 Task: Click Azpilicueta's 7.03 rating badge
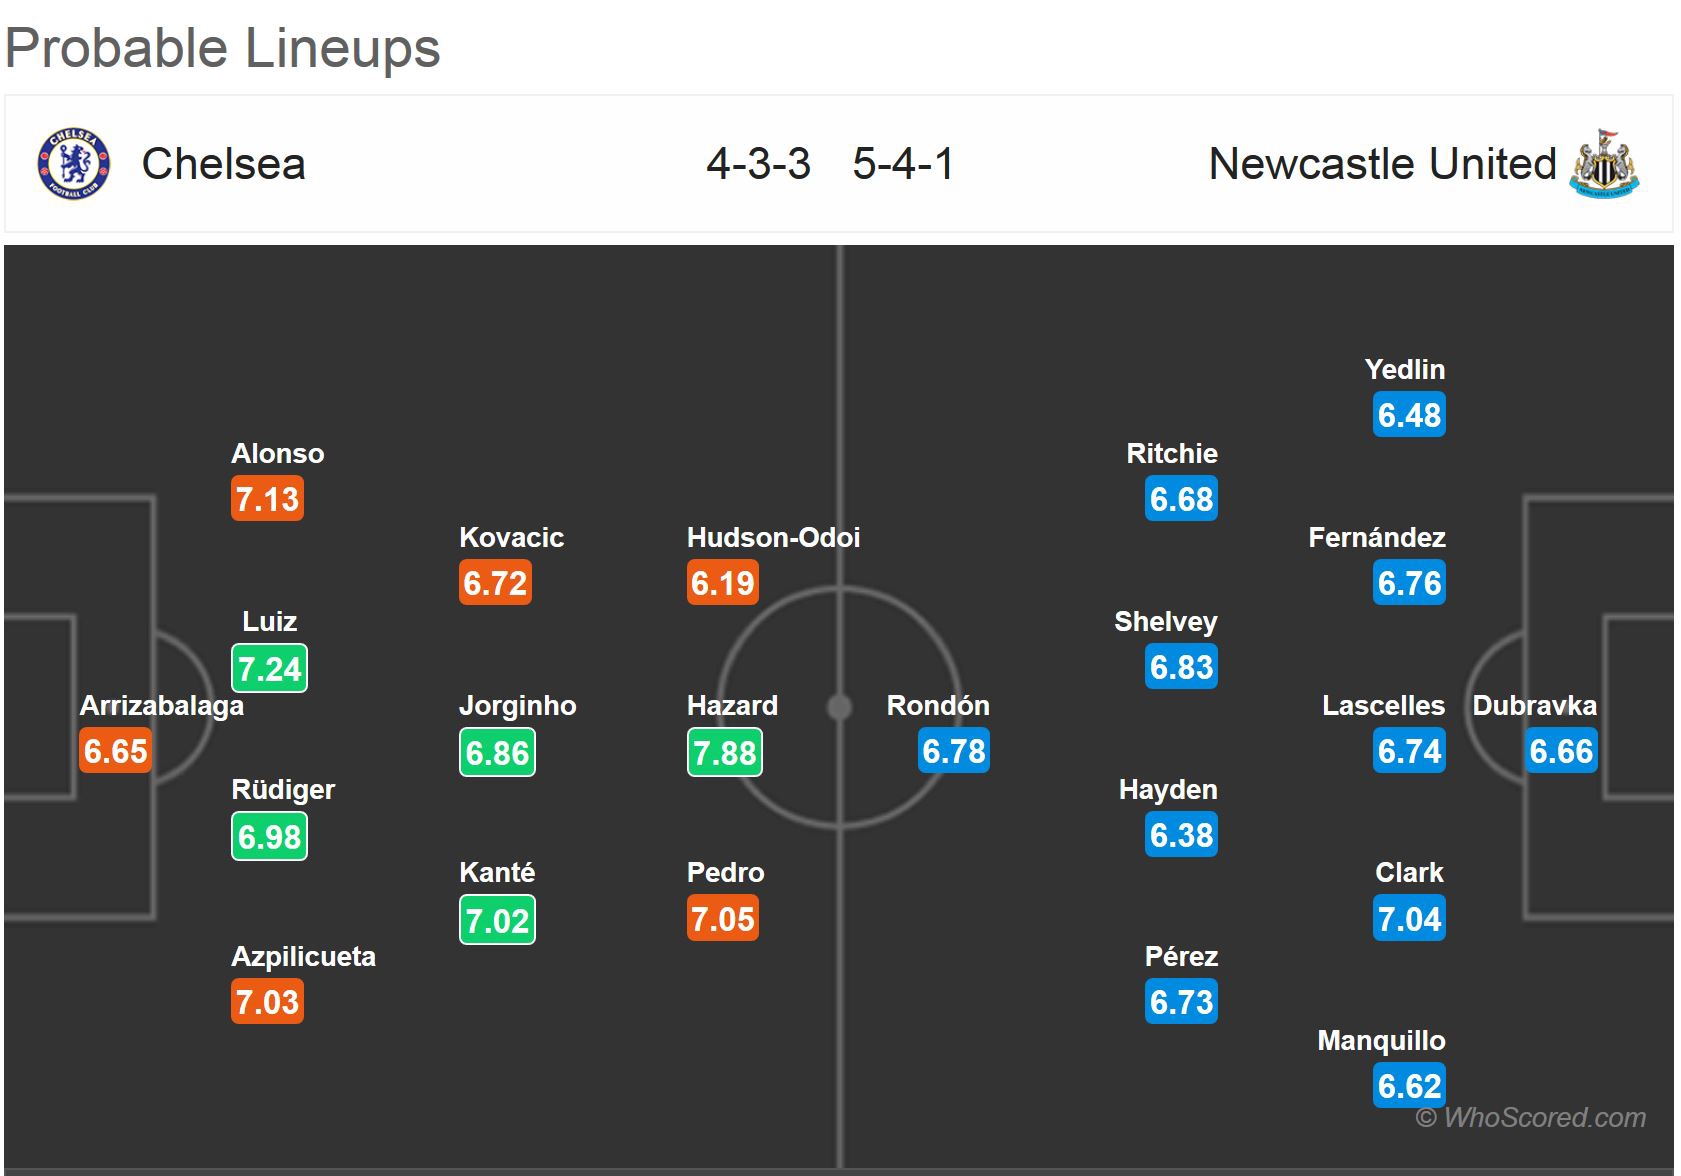click(267, 1002)
